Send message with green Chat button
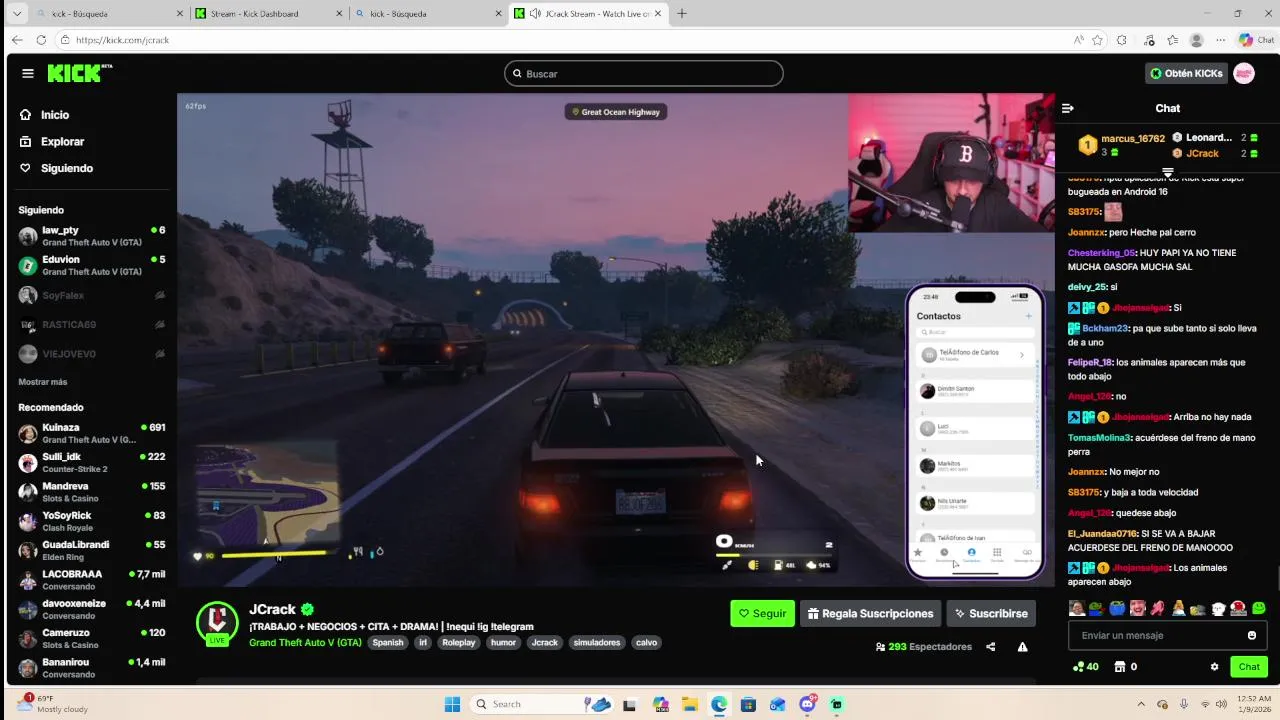Image resolution: width=1280 pixels, height=720 pixels. [1249, 667]
